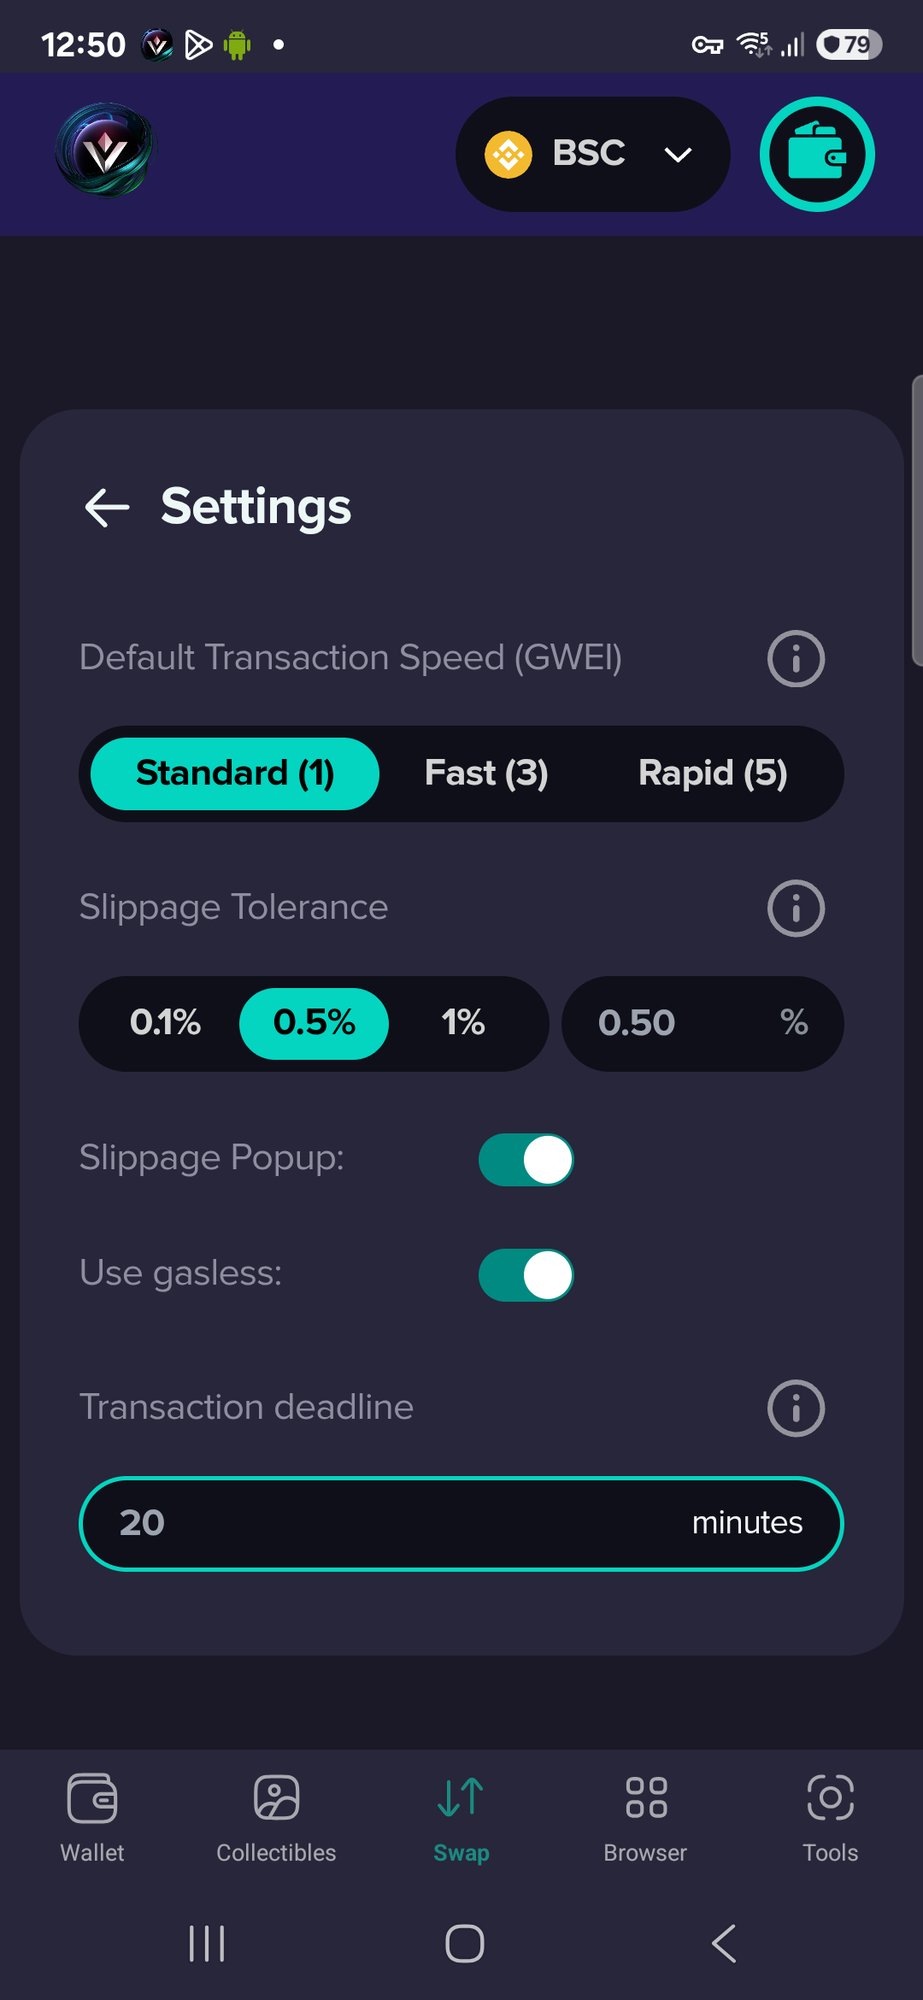Show info for Transaction deadline
923x2000 pixels.
[x=796, y=1408]
